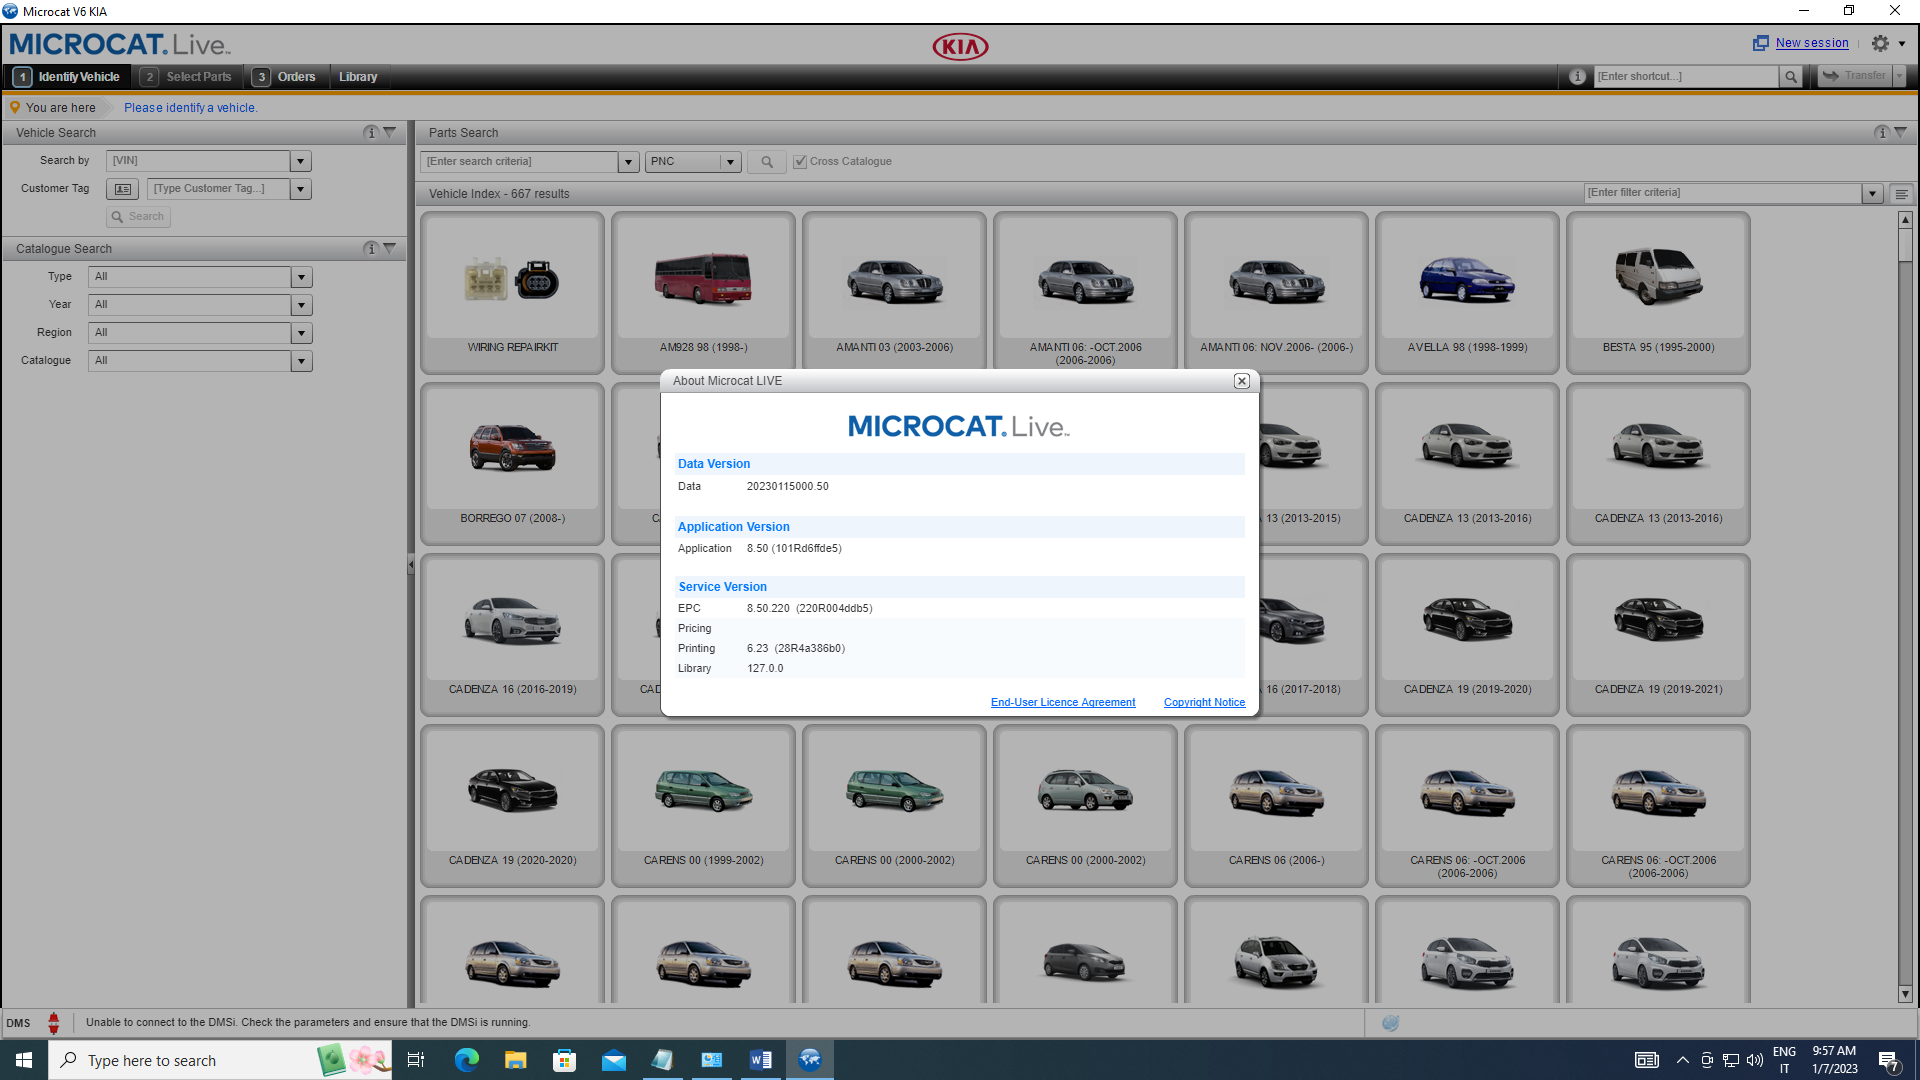1920x1080 pixels.
Task: Click the Transfer arrow icon in the toolbar
Action: [x=1831, y=76]
